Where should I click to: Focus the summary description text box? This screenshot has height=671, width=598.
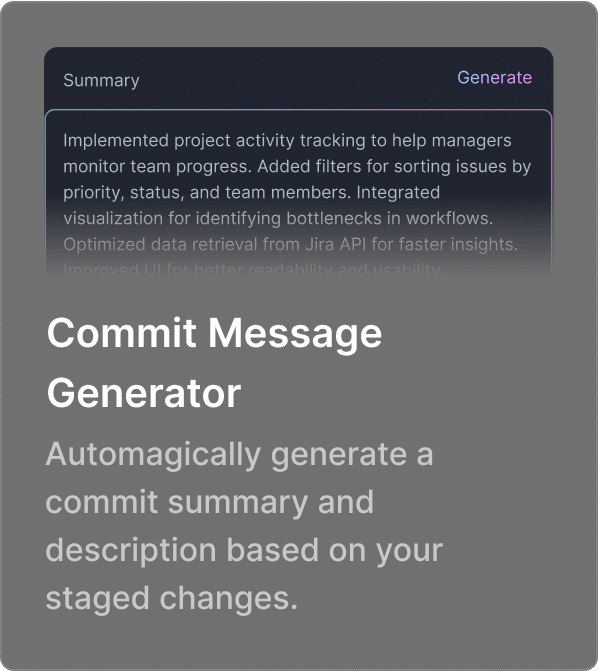click(298, 193)
